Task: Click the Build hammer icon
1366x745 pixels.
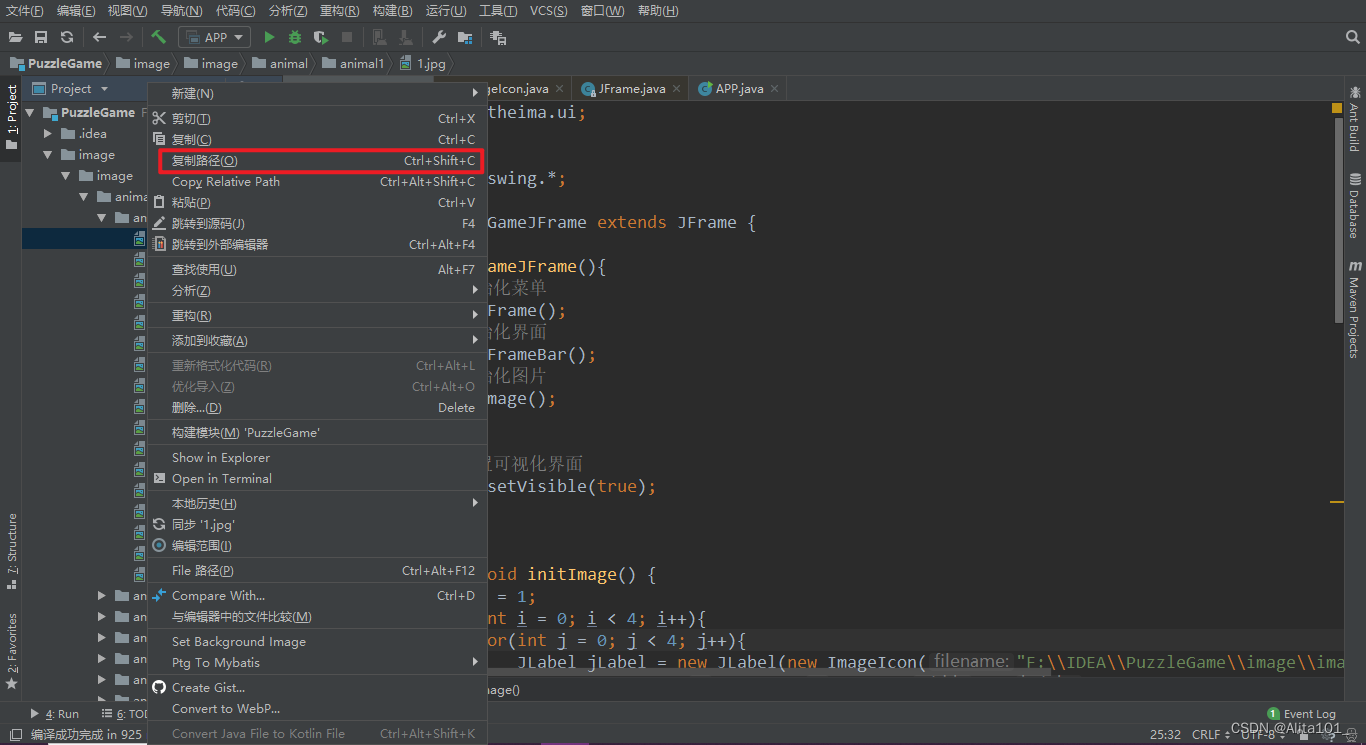Action: [158, 37]
